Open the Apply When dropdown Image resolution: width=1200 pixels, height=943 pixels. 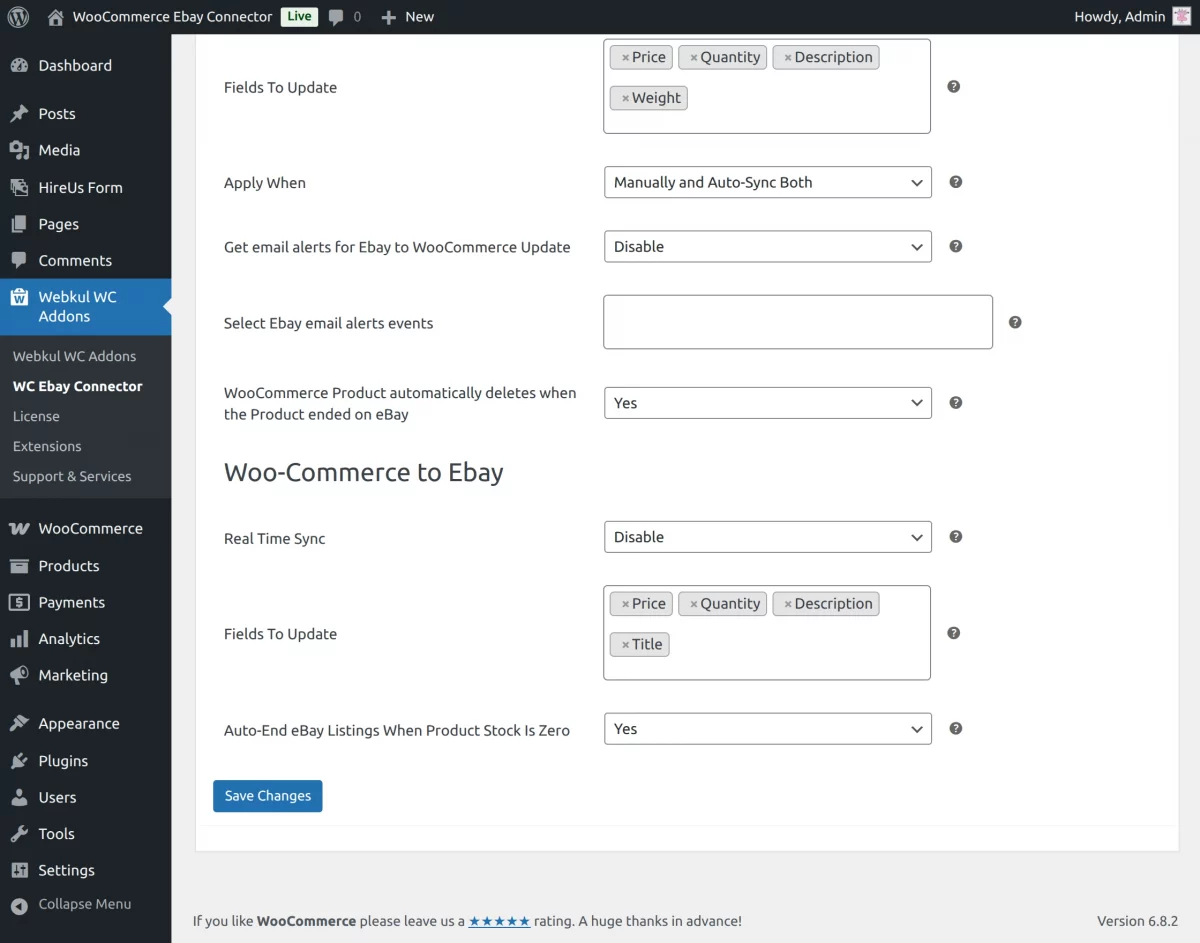(766, 182)
